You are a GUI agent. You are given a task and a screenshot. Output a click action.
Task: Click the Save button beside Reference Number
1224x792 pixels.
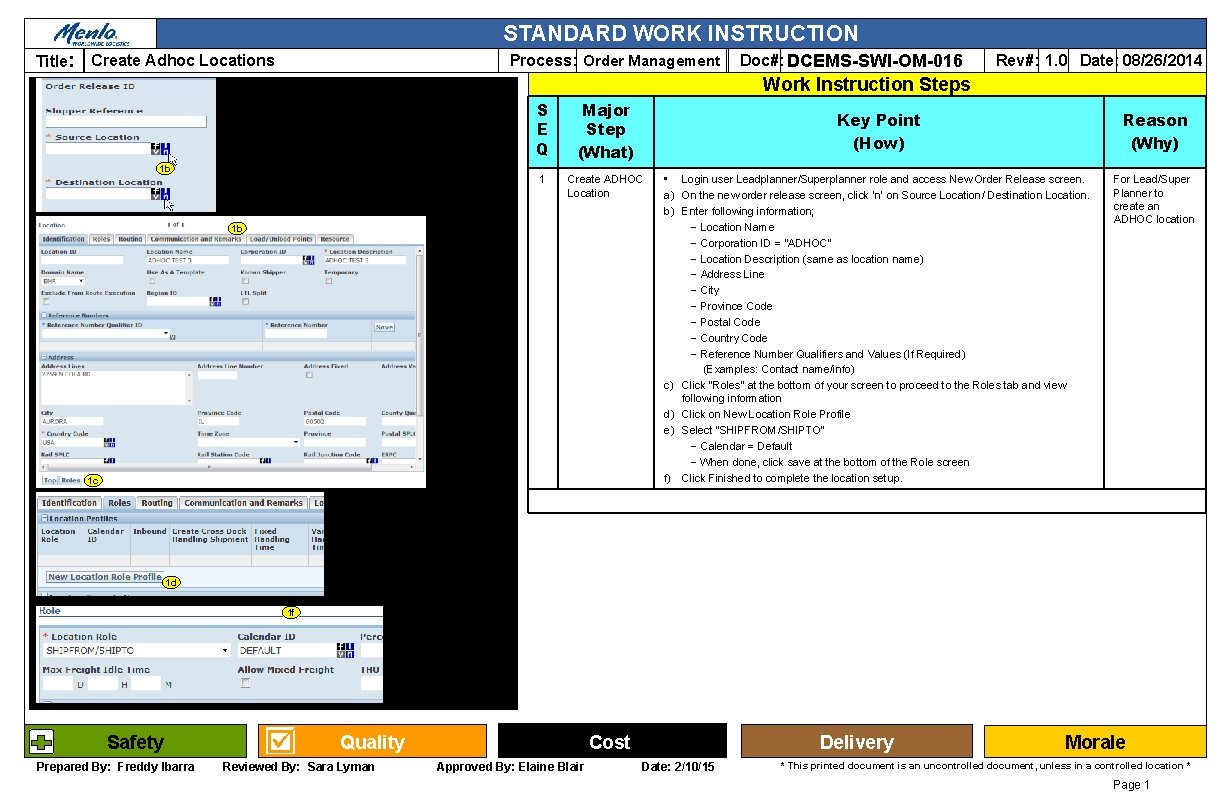[384, 327]
